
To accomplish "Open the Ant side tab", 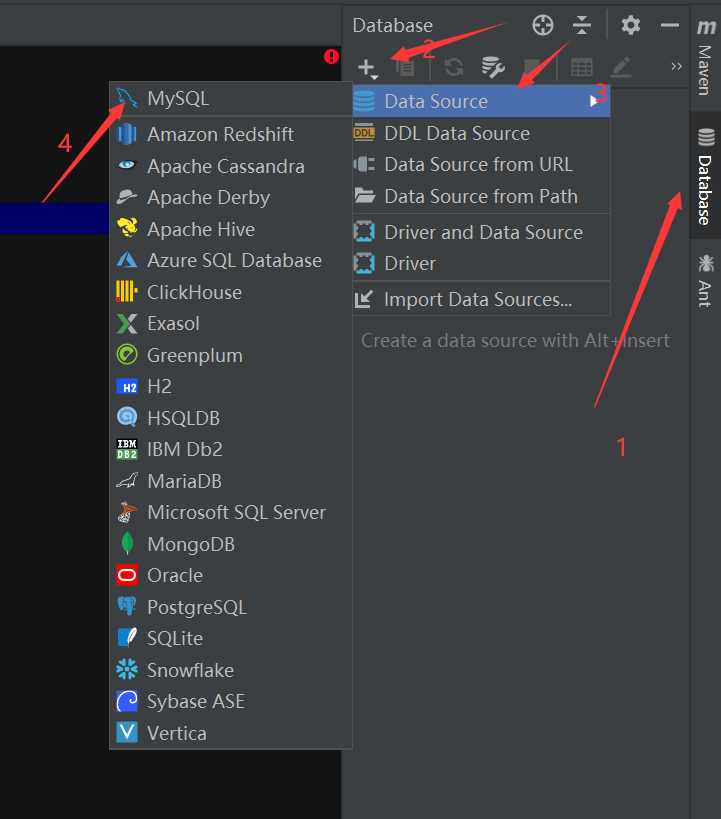I will 705,280.
